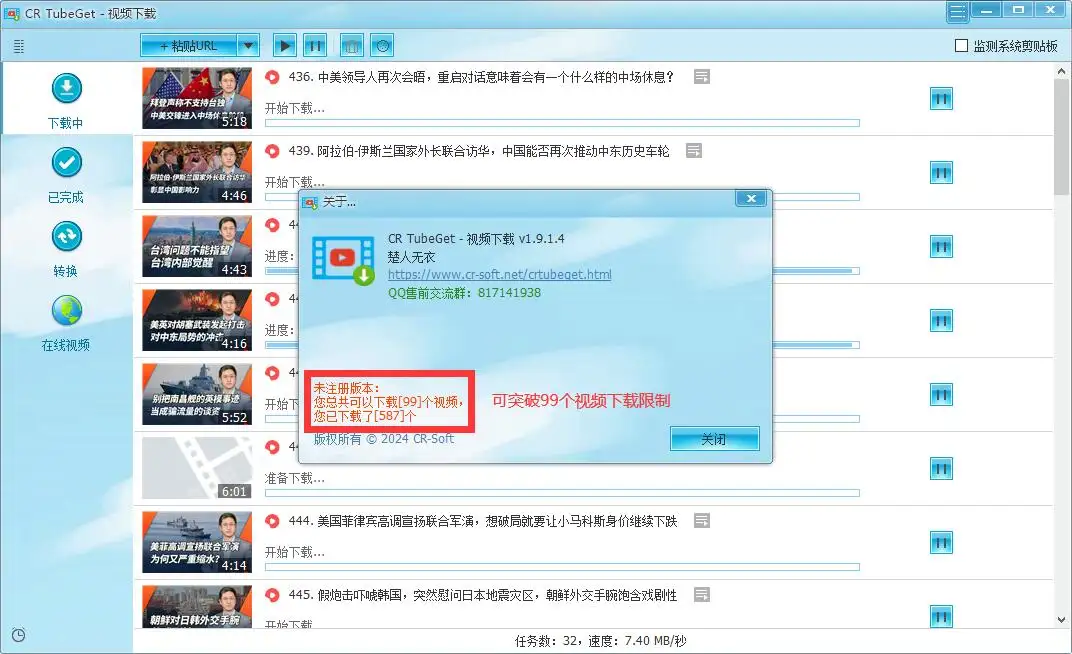
Task: Select the 4:46 thumbnail of video 439
Action: tap(197, 172)
